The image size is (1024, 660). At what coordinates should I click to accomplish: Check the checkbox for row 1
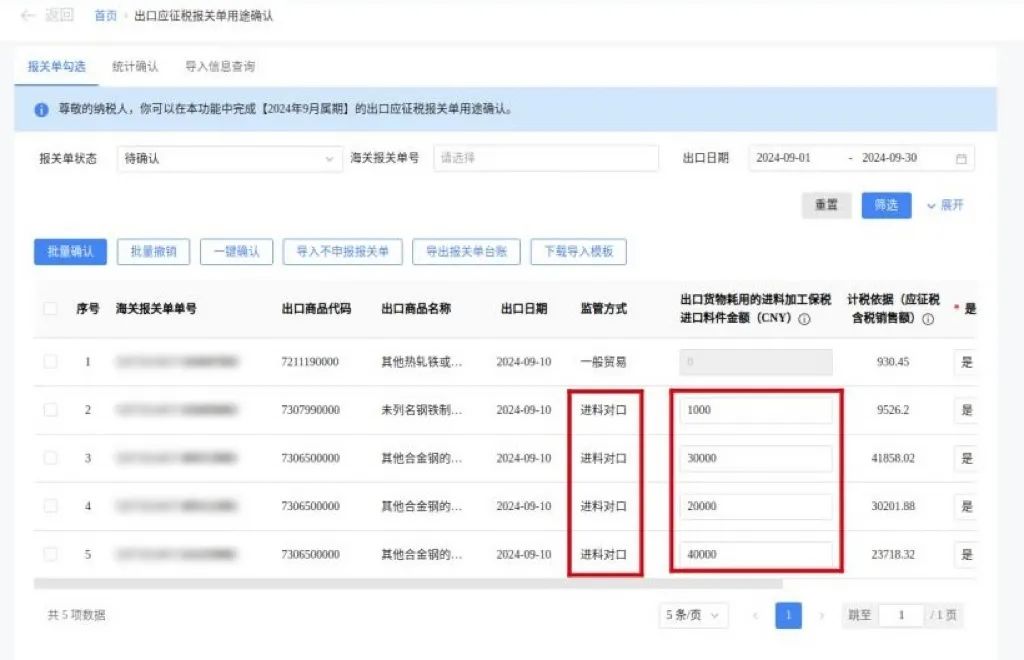[x=50, y=361]
